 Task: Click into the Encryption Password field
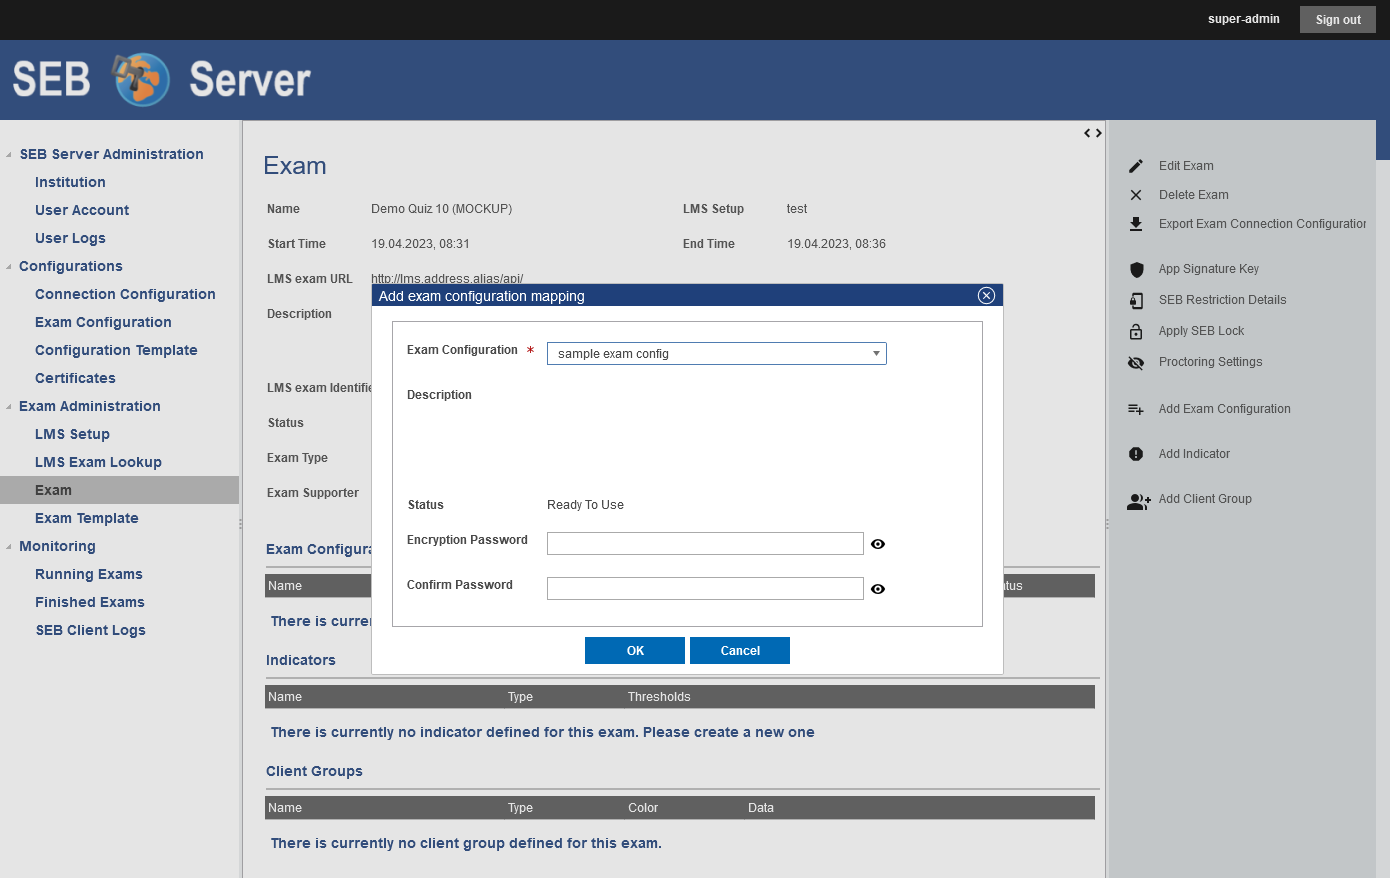(x=705, y=543)
